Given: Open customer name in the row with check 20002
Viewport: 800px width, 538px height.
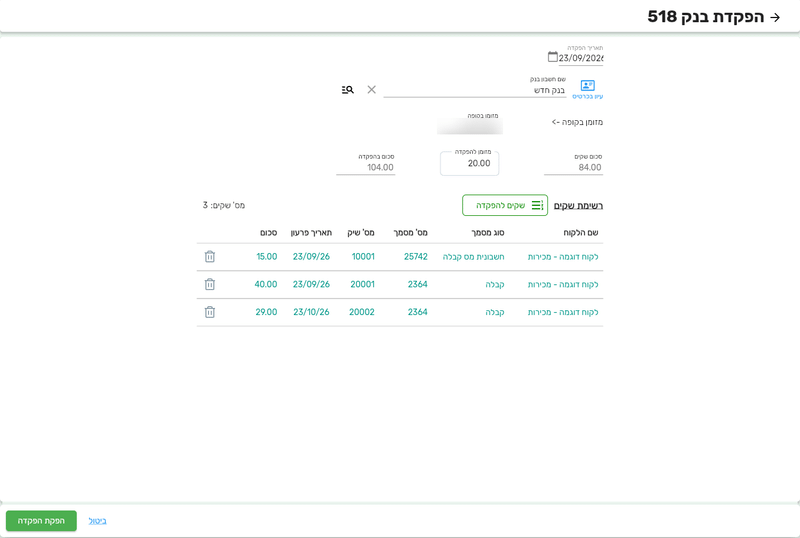Looking at the screenshot, I should click(563, 311).
